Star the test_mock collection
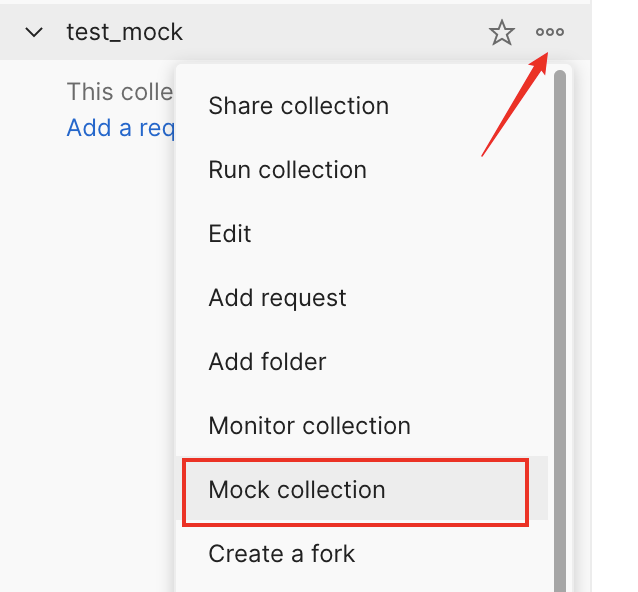638x592 pixels. coord(501,33)
